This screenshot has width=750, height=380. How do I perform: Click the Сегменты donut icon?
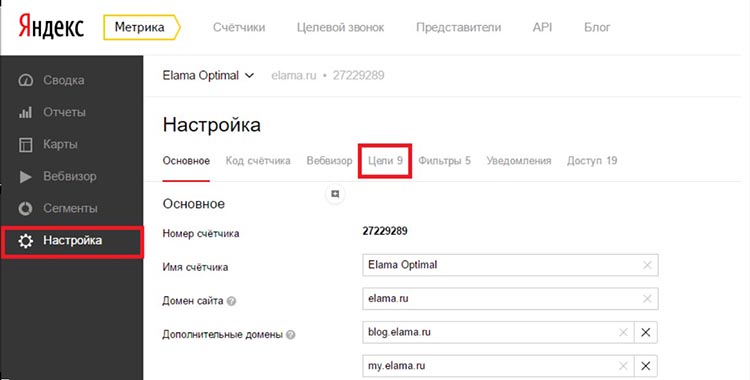[25, 209]
